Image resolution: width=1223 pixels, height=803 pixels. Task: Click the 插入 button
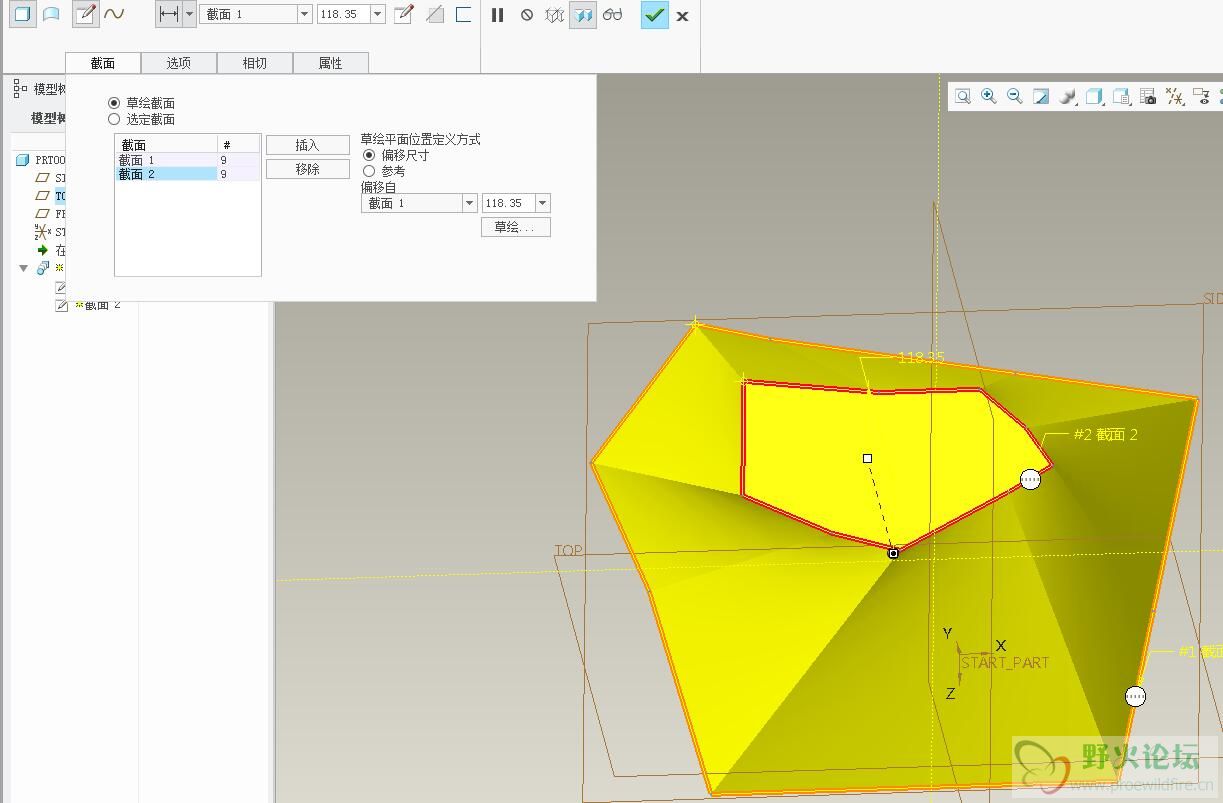tap(307, 145)
